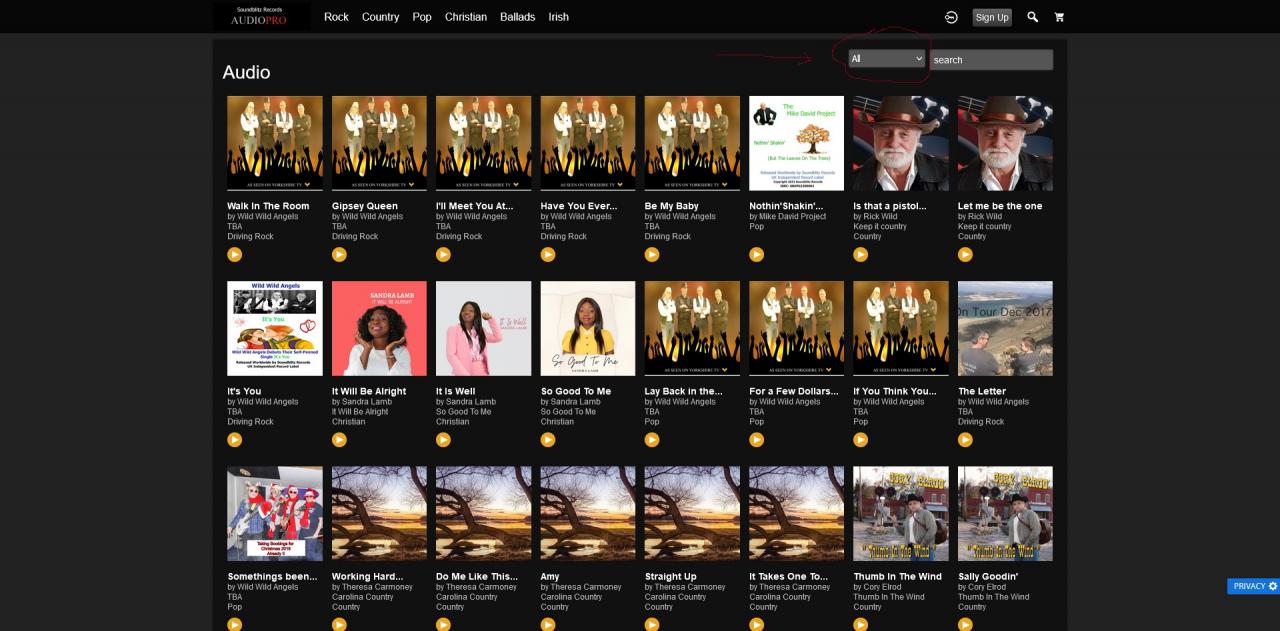Open the search magnifier icon in header
This screenshot has width=1280, height=631.
pos(1032,17)
